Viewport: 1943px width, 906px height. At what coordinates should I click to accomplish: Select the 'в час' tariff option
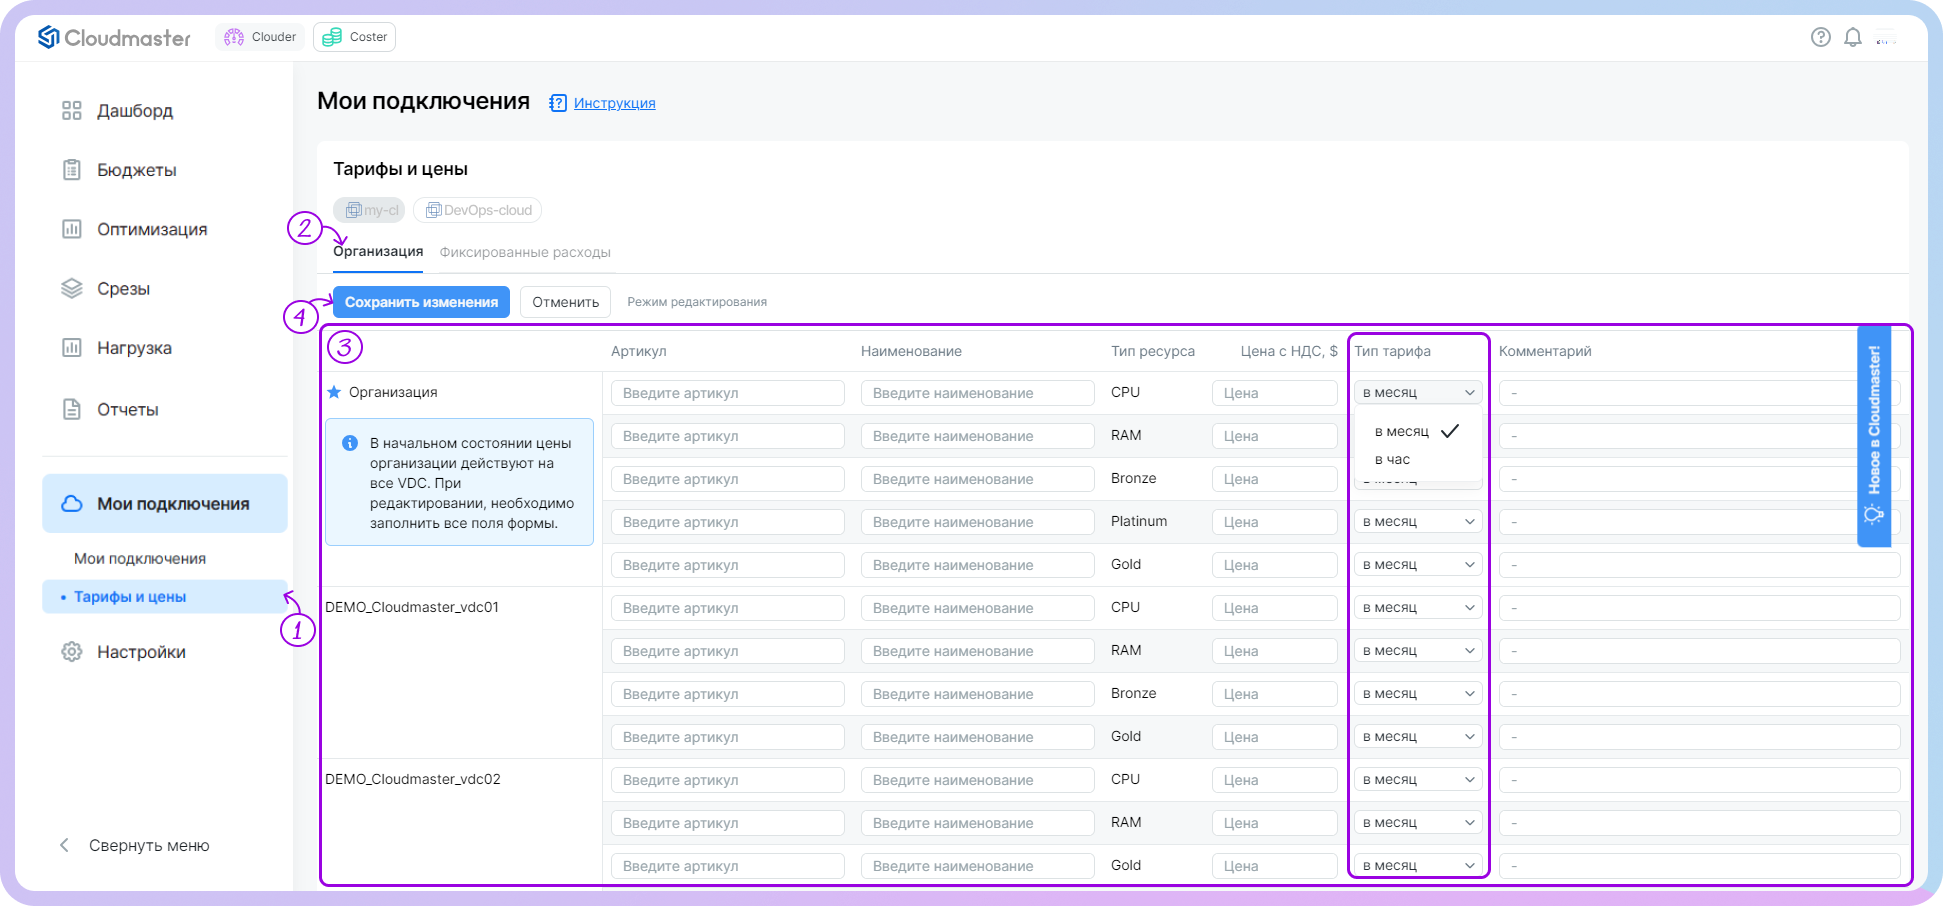tap(1392, 460)
